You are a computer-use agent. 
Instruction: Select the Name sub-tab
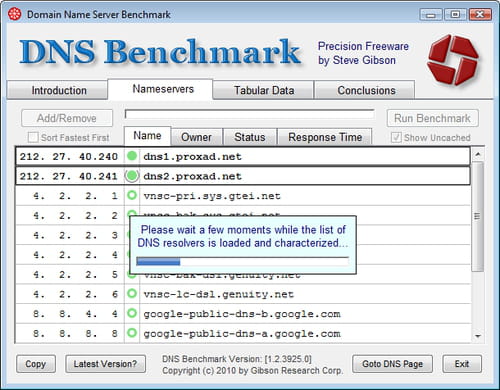147,136
